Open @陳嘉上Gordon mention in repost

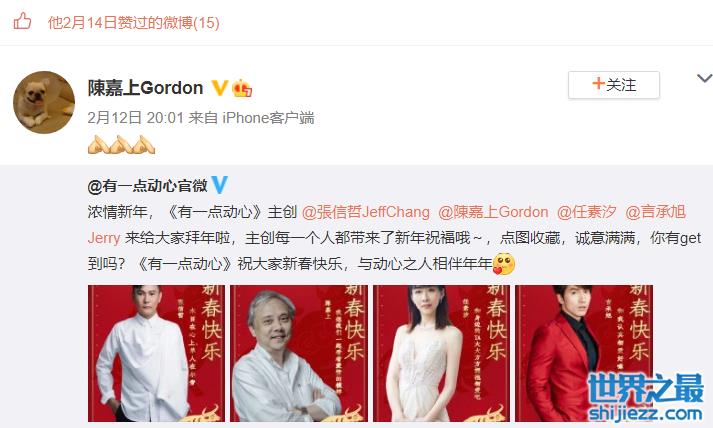click(x=493, y=212)
